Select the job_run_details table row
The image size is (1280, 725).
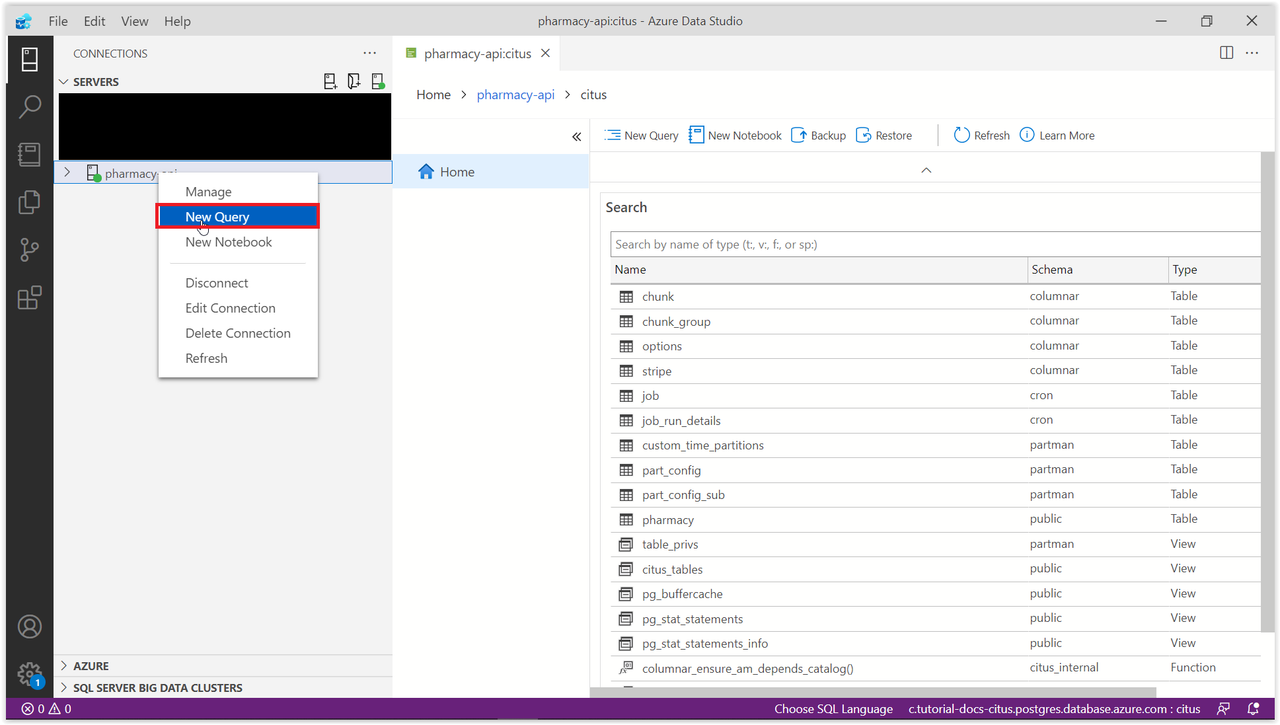tap(935, 420)
